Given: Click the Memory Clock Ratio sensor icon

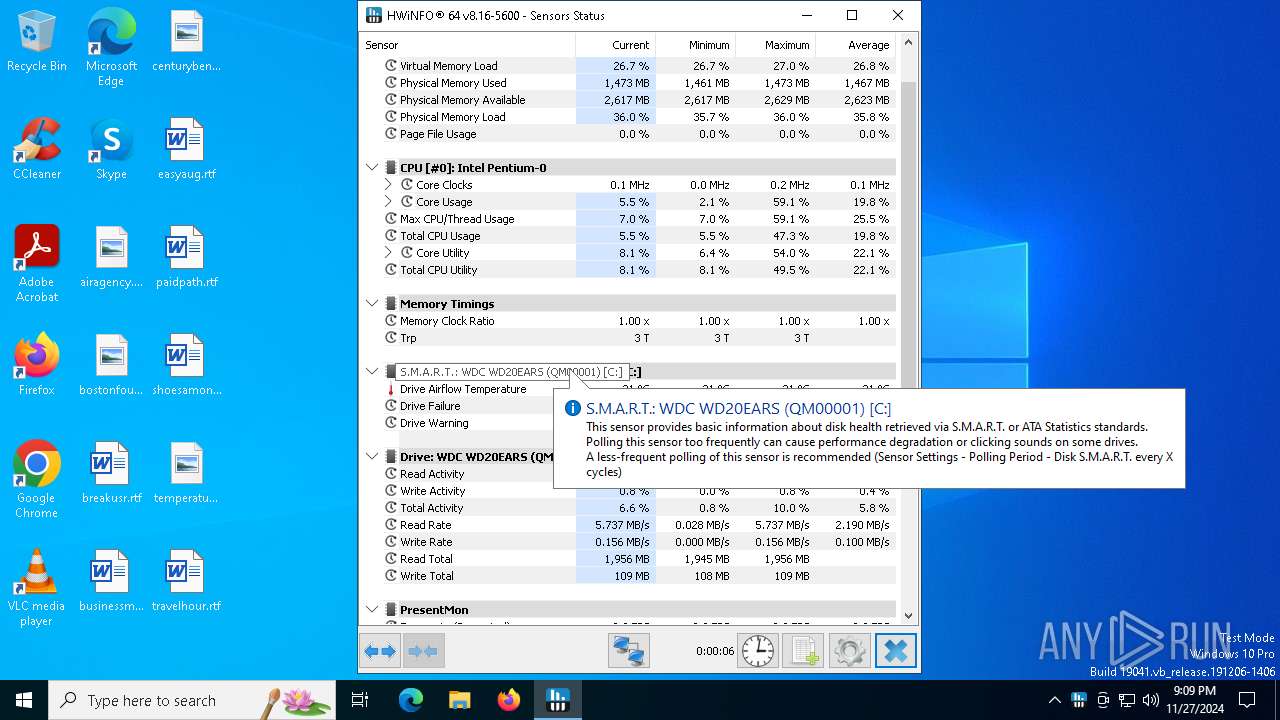Looking at the screenshot, I should tap(391, 321).
